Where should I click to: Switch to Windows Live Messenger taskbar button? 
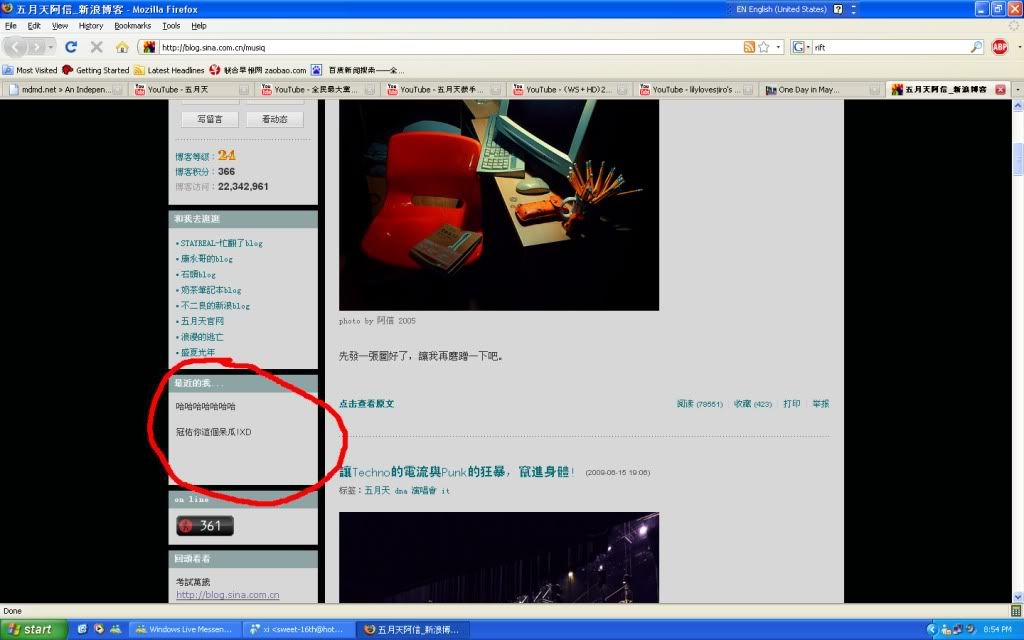pos(185,630)
